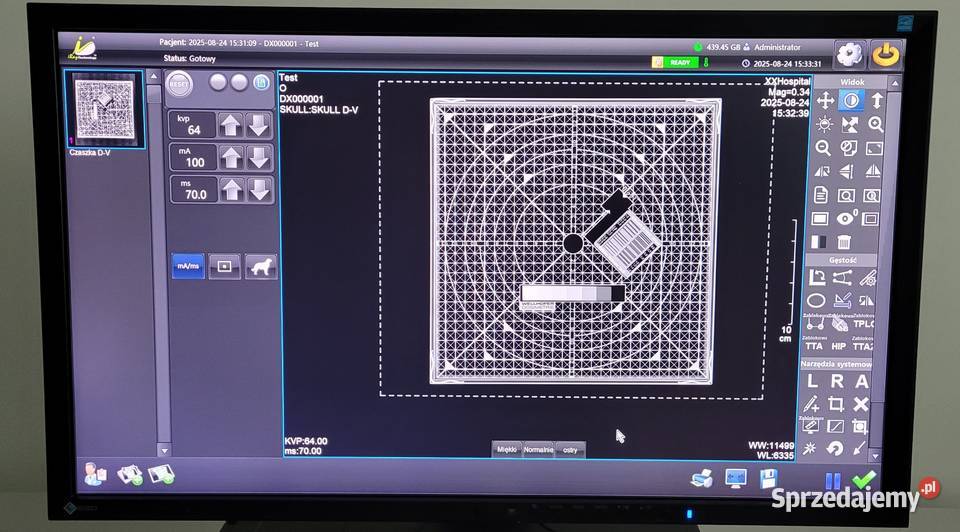Viewport: 960px width, 532px height.
Task: Add the A text annotation marker
Action: coord(861,381)
